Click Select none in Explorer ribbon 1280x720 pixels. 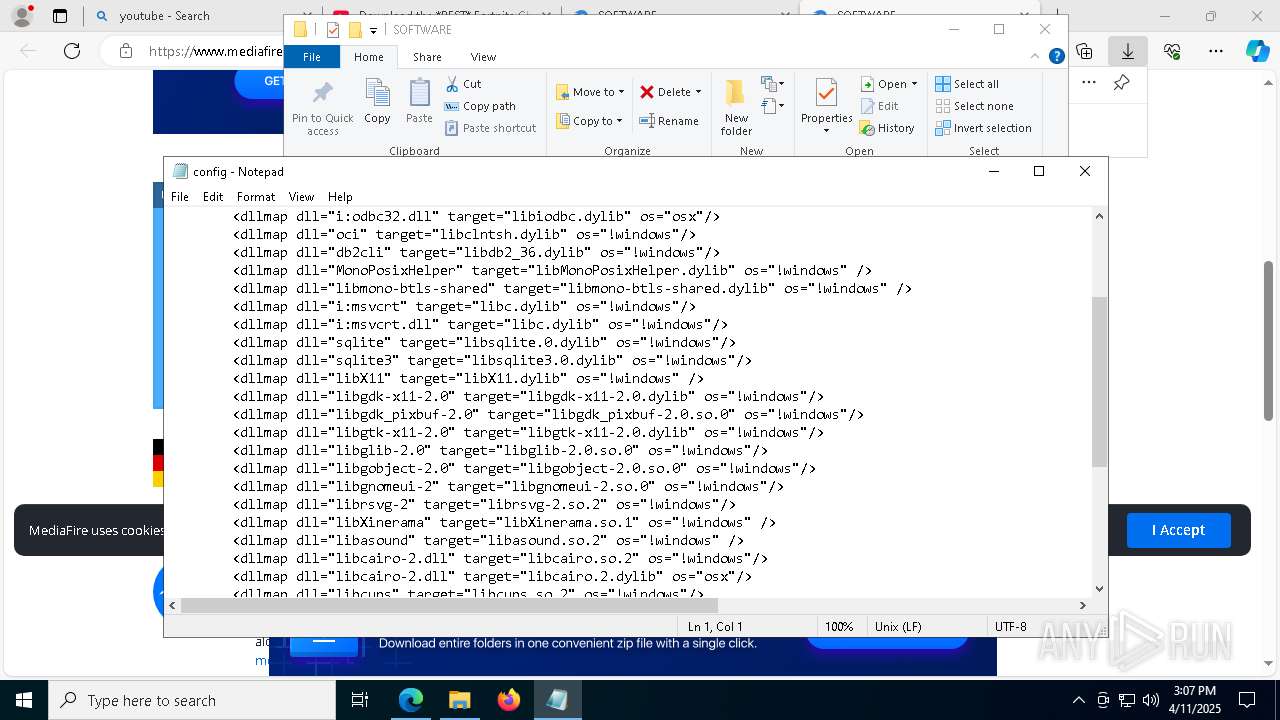(974, 106)
